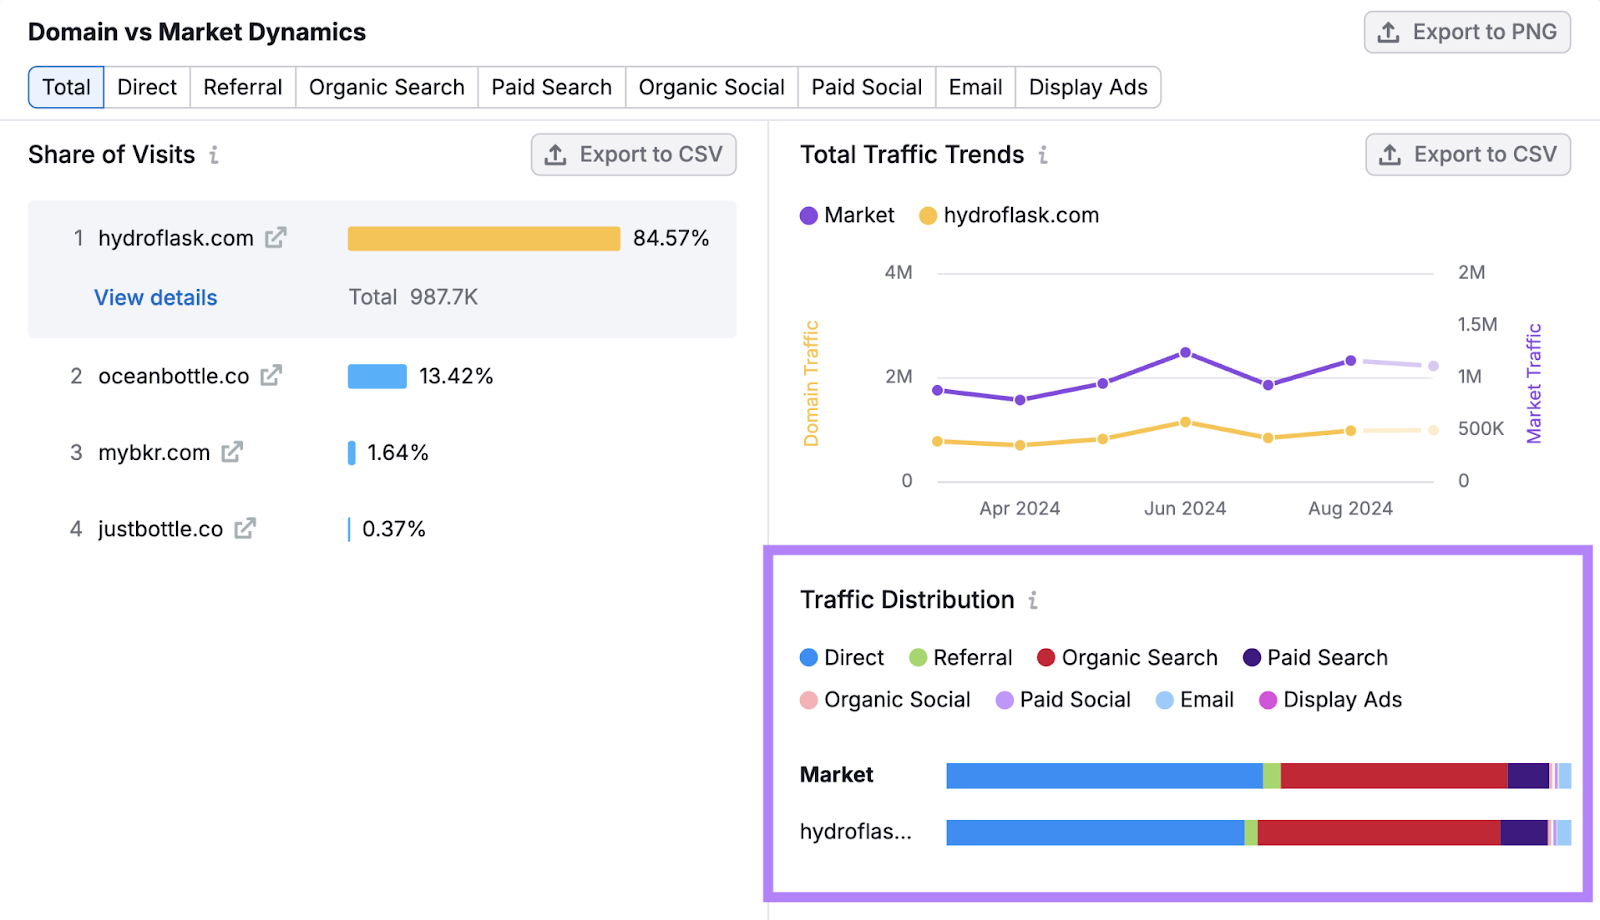1600x920 pixels.
Task: Open hydroflask.com external link icon
Action: point(276,238)
